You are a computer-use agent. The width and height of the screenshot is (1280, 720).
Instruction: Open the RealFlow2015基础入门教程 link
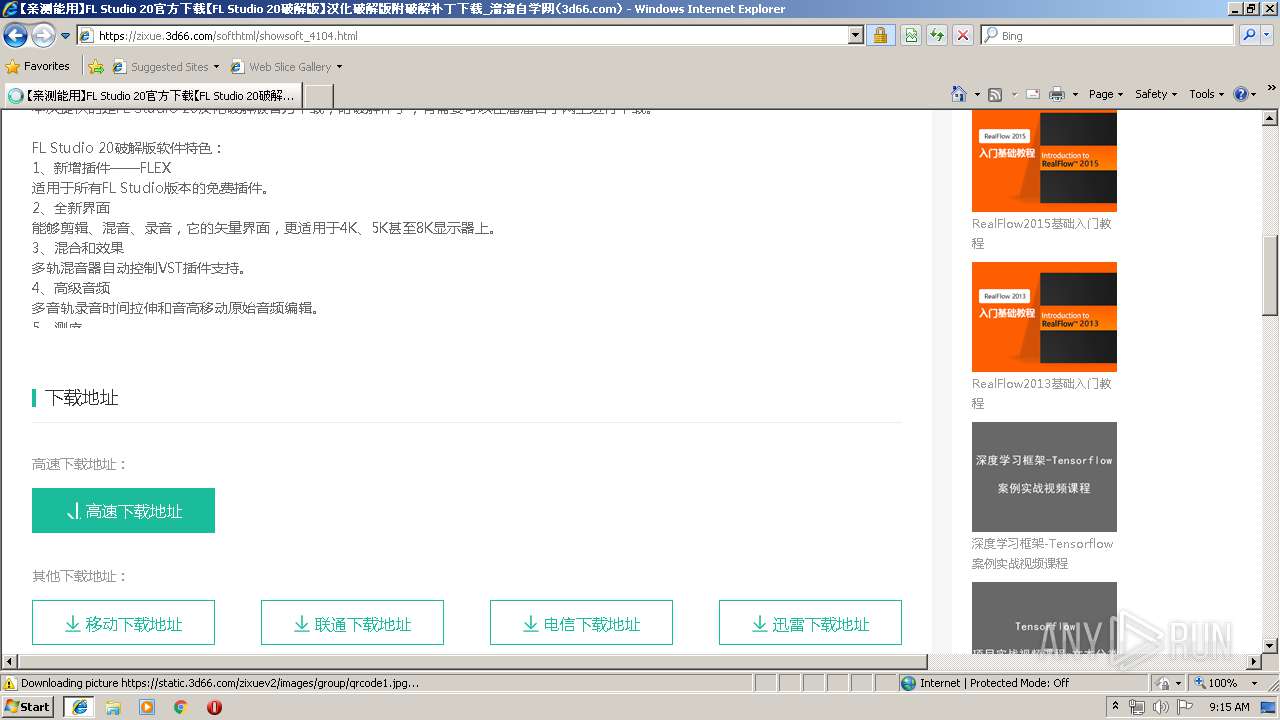pos(1042,233)
